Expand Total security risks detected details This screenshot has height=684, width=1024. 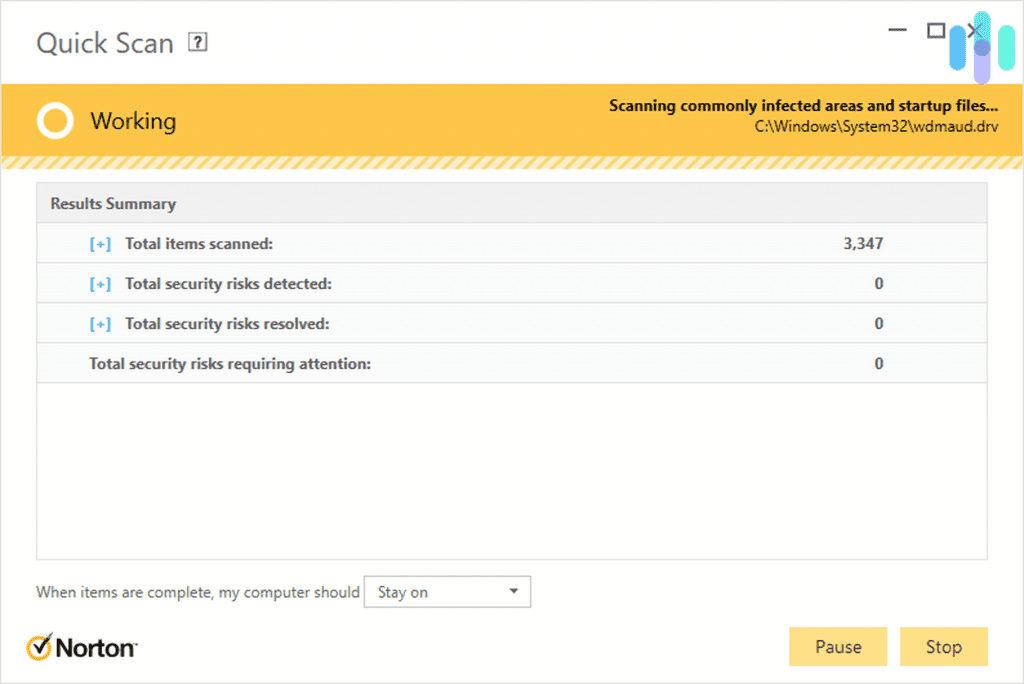(x=100, y=284)
